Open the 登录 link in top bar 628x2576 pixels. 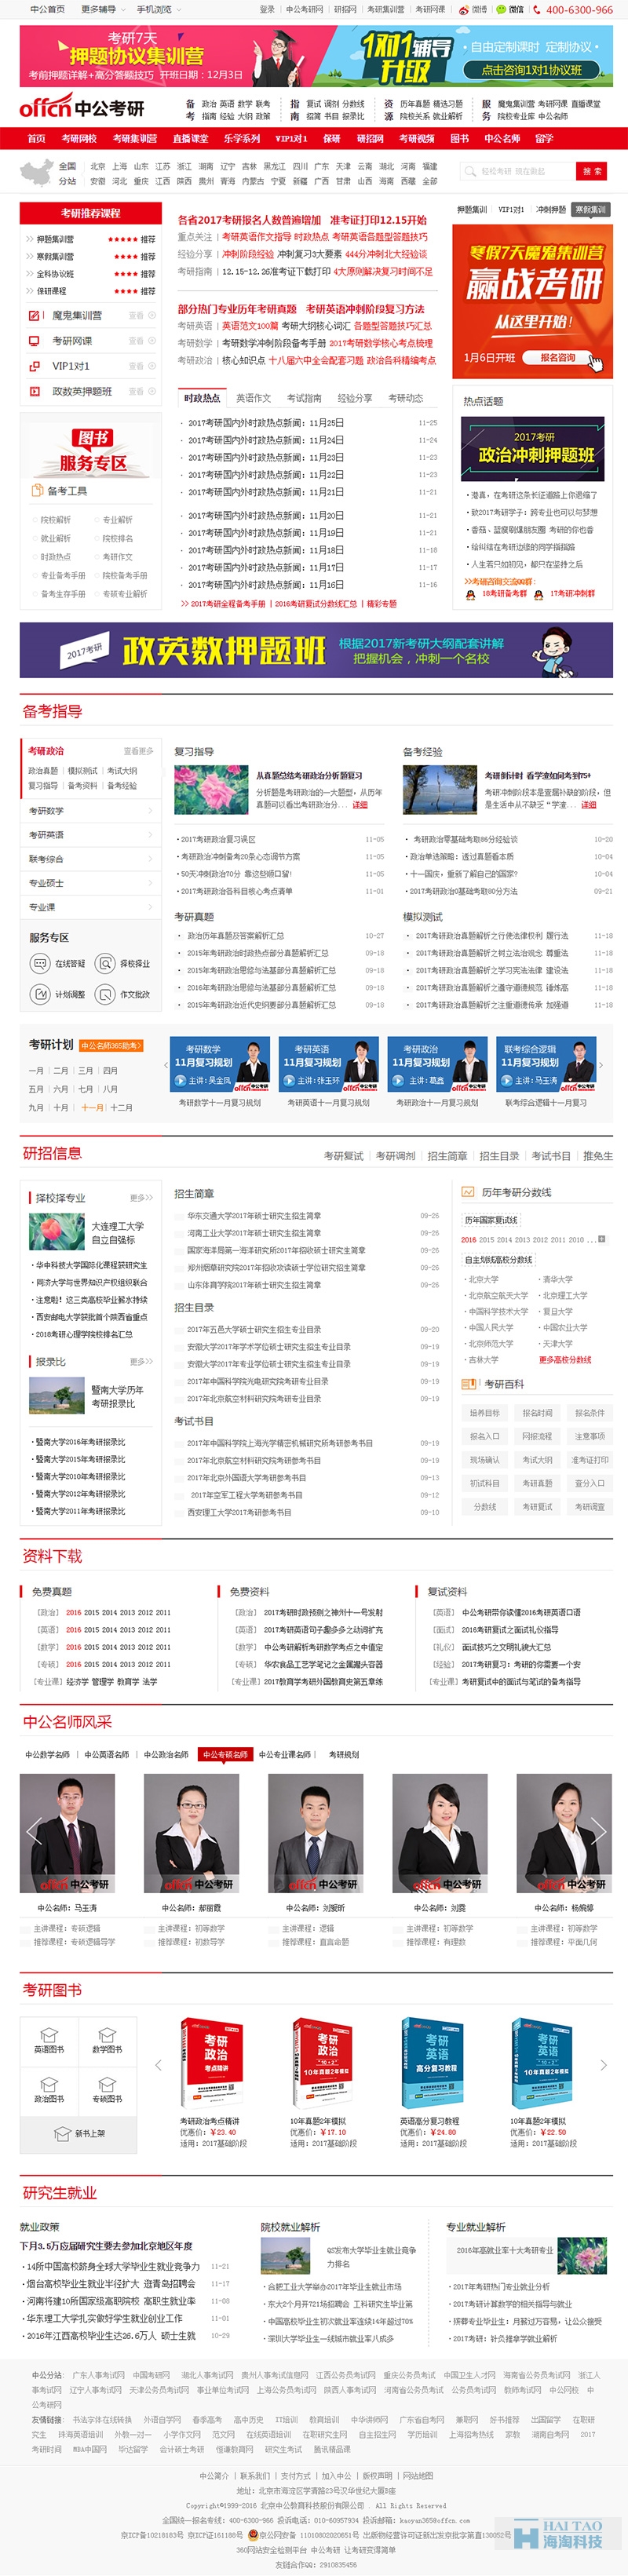click(x=267, y=9)
